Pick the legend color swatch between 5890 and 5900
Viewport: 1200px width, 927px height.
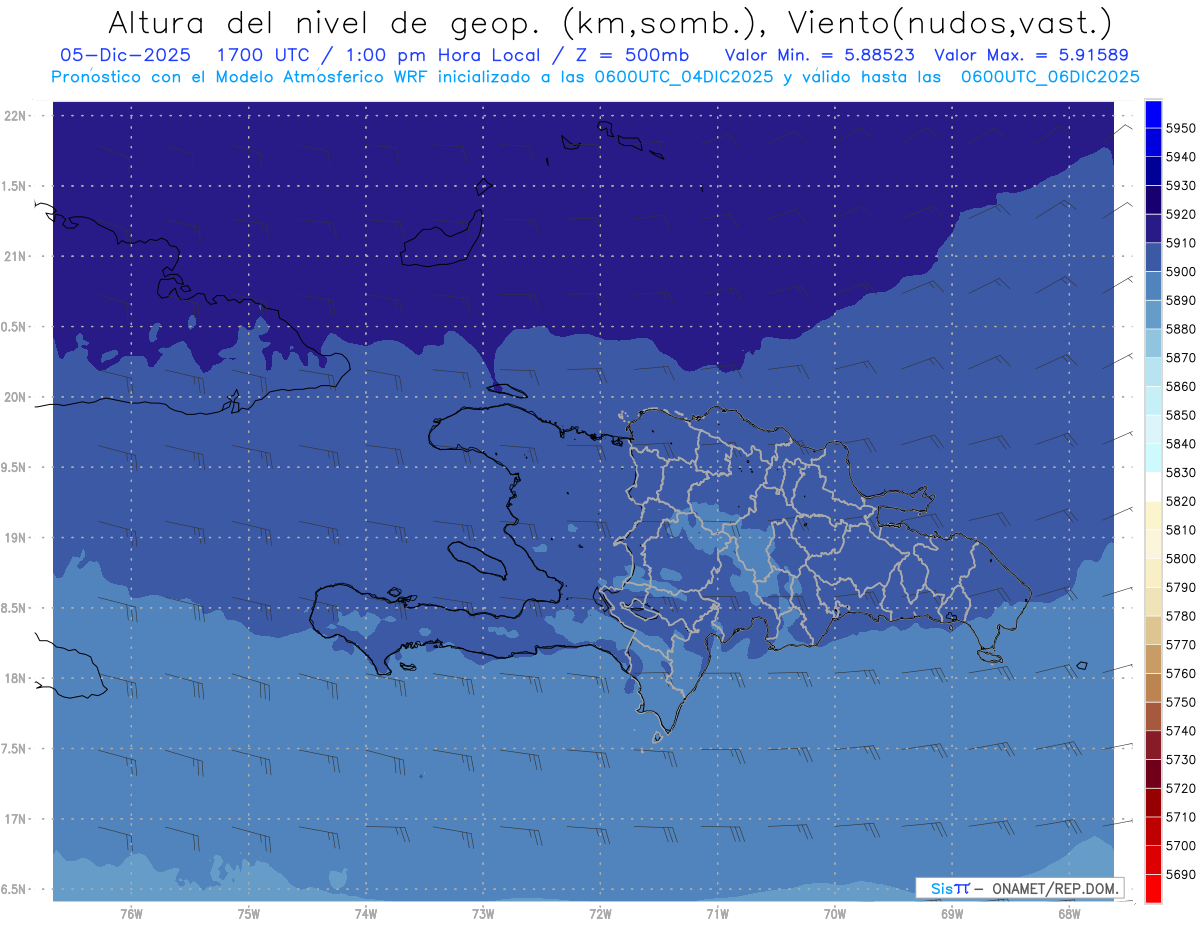[1153, 286]
